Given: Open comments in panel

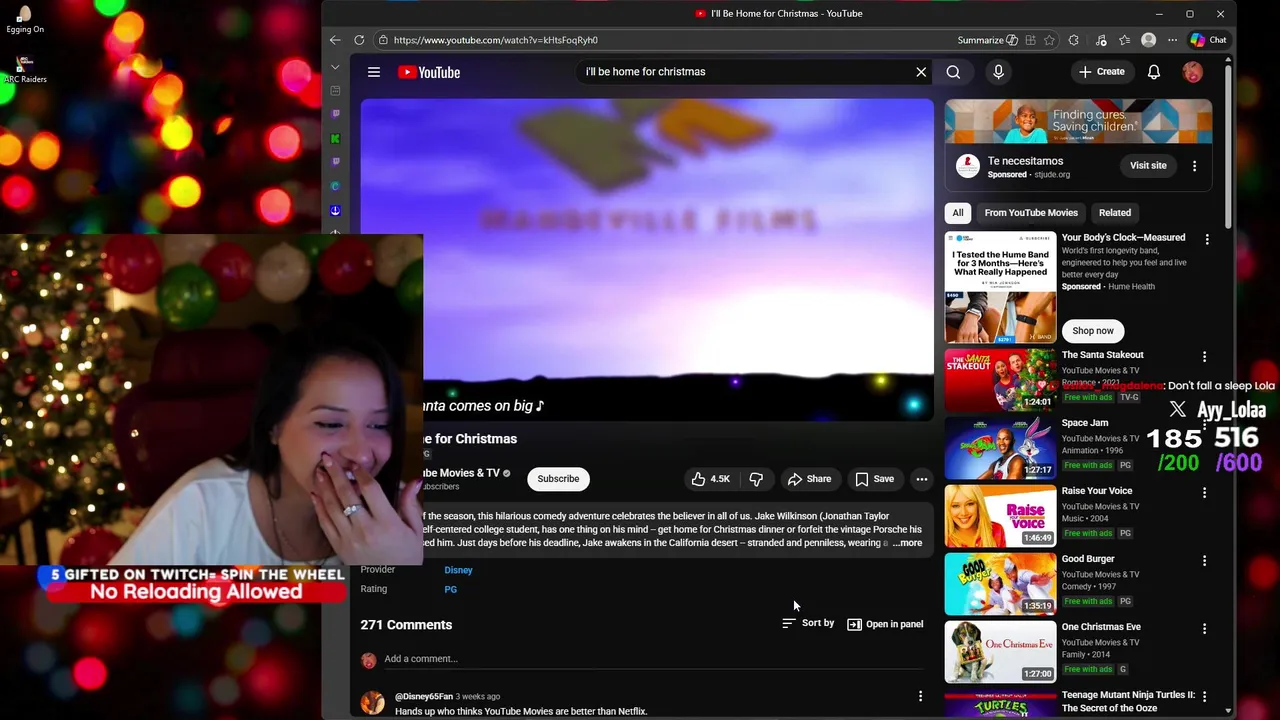Looking at the screenshot, I should point(885,624).
